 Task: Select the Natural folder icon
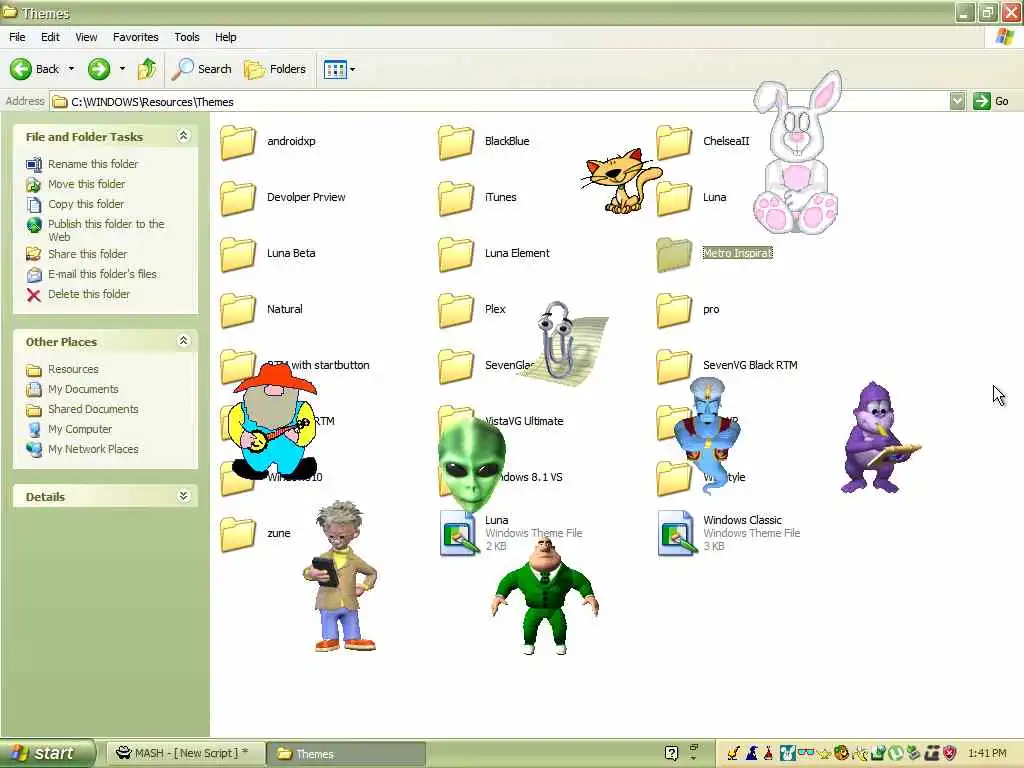(238, 310)
